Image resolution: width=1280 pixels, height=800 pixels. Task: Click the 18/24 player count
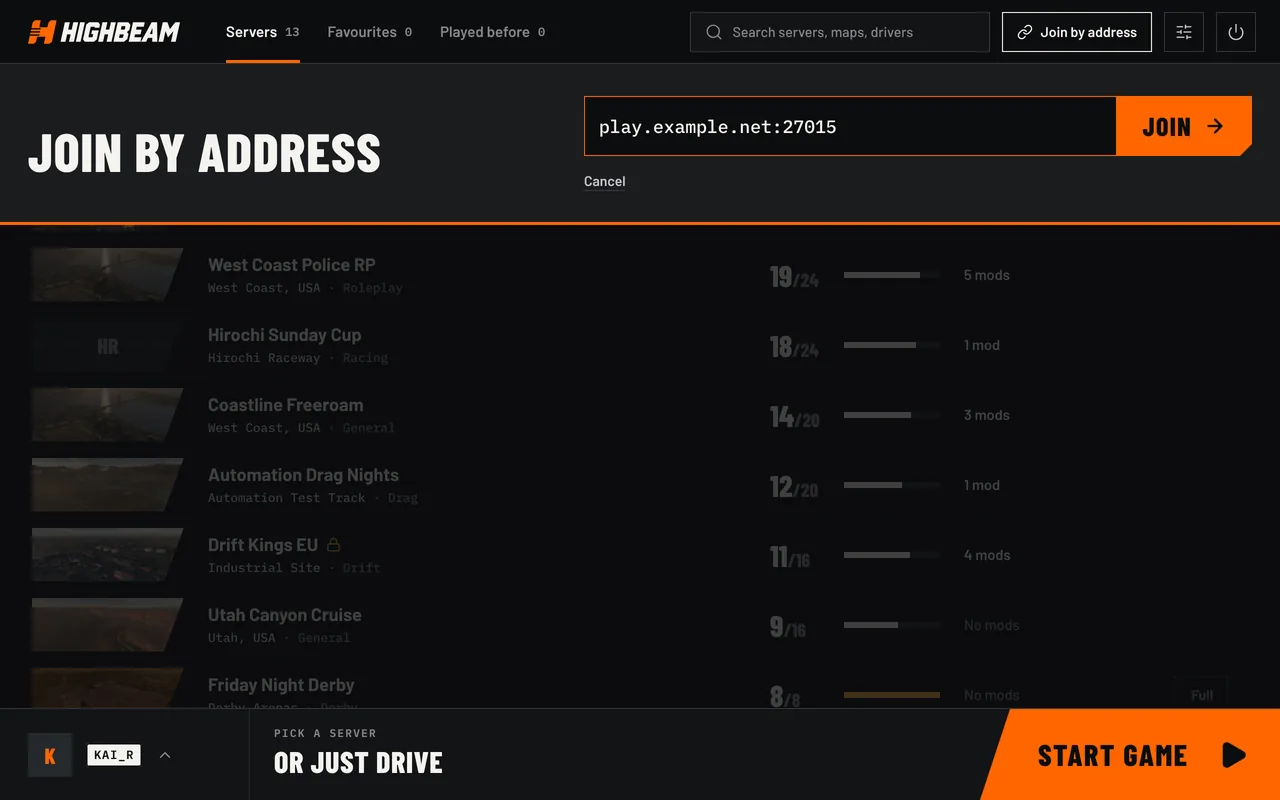[794, 347]
